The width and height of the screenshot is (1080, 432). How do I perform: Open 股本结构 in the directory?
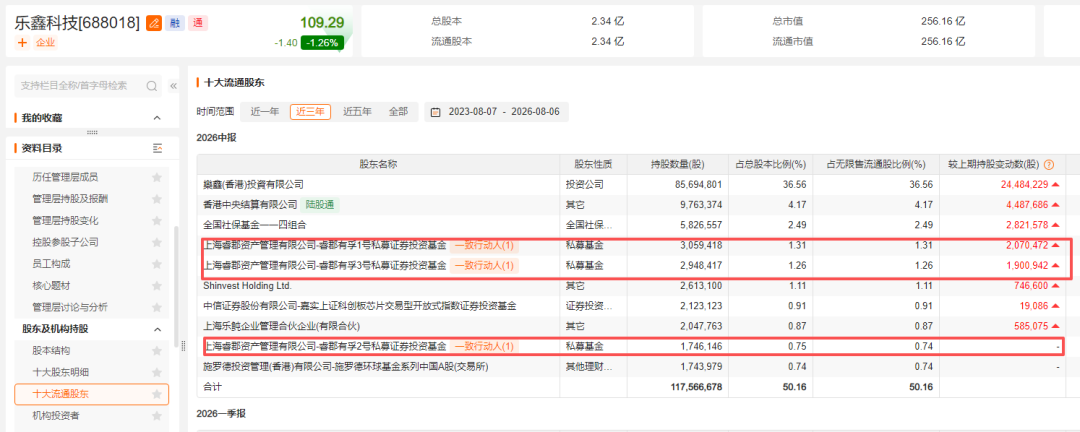pos(51,351)
